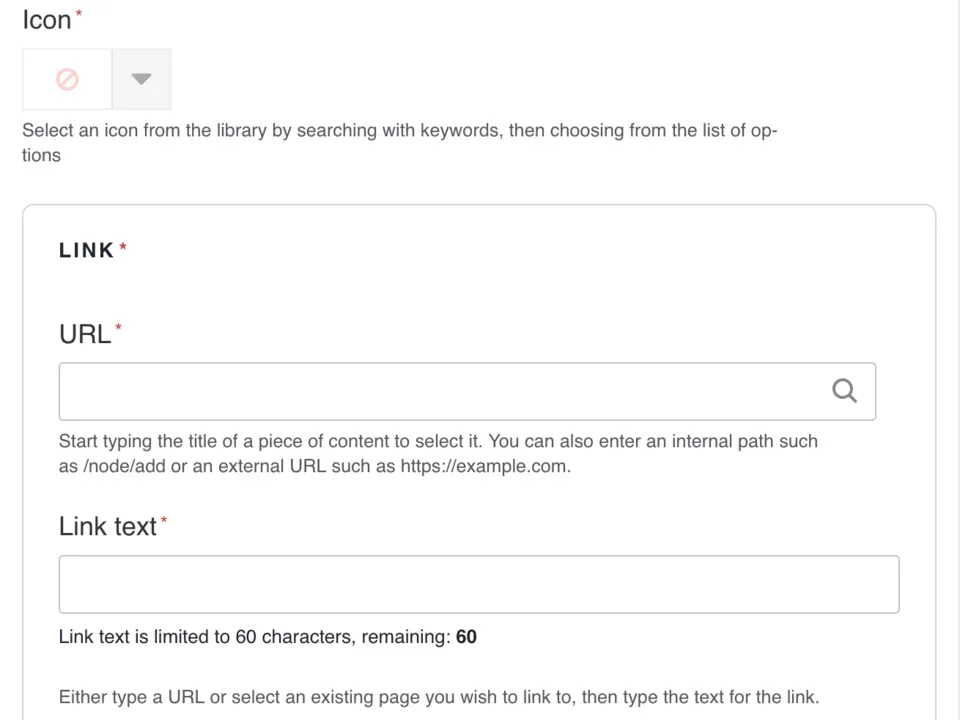Click the red asterisk beside Icon

tap(78, 12)
